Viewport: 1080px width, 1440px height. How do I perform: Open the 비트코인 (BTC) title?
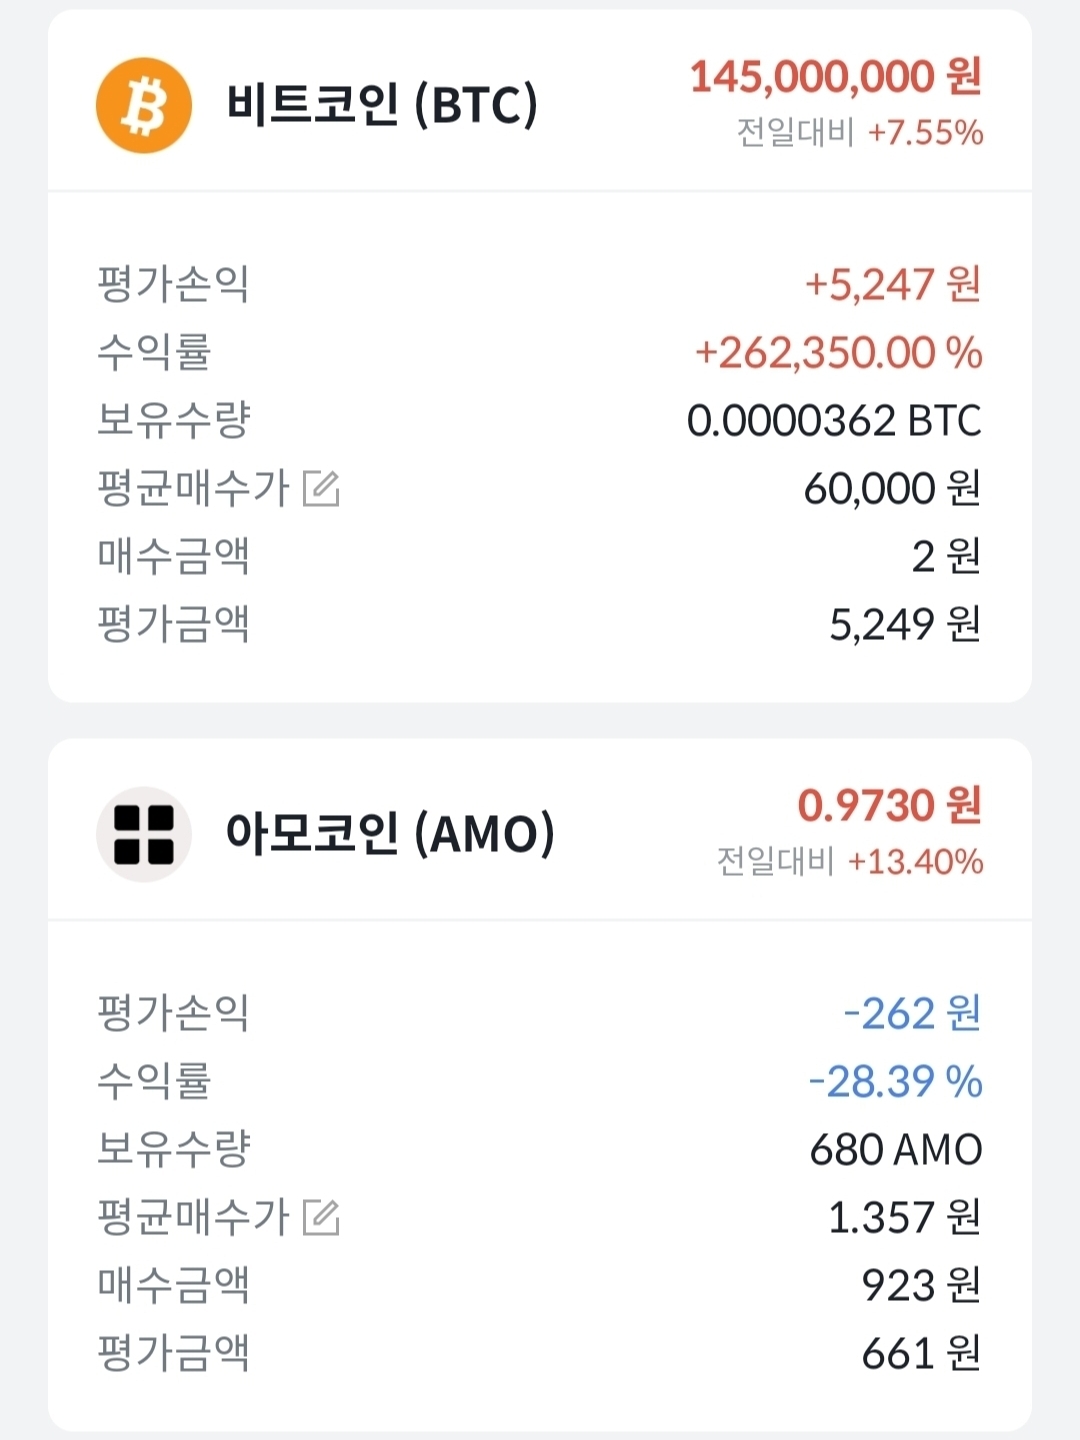381,105
